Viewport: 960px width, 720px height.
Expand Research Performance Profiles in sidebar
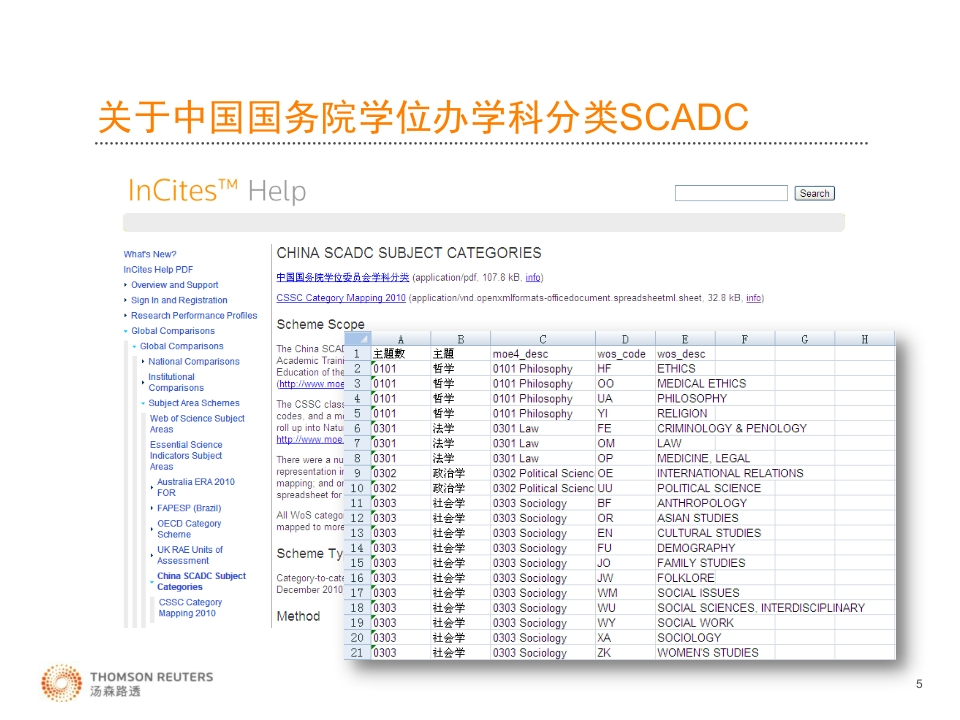pos(194,315)
